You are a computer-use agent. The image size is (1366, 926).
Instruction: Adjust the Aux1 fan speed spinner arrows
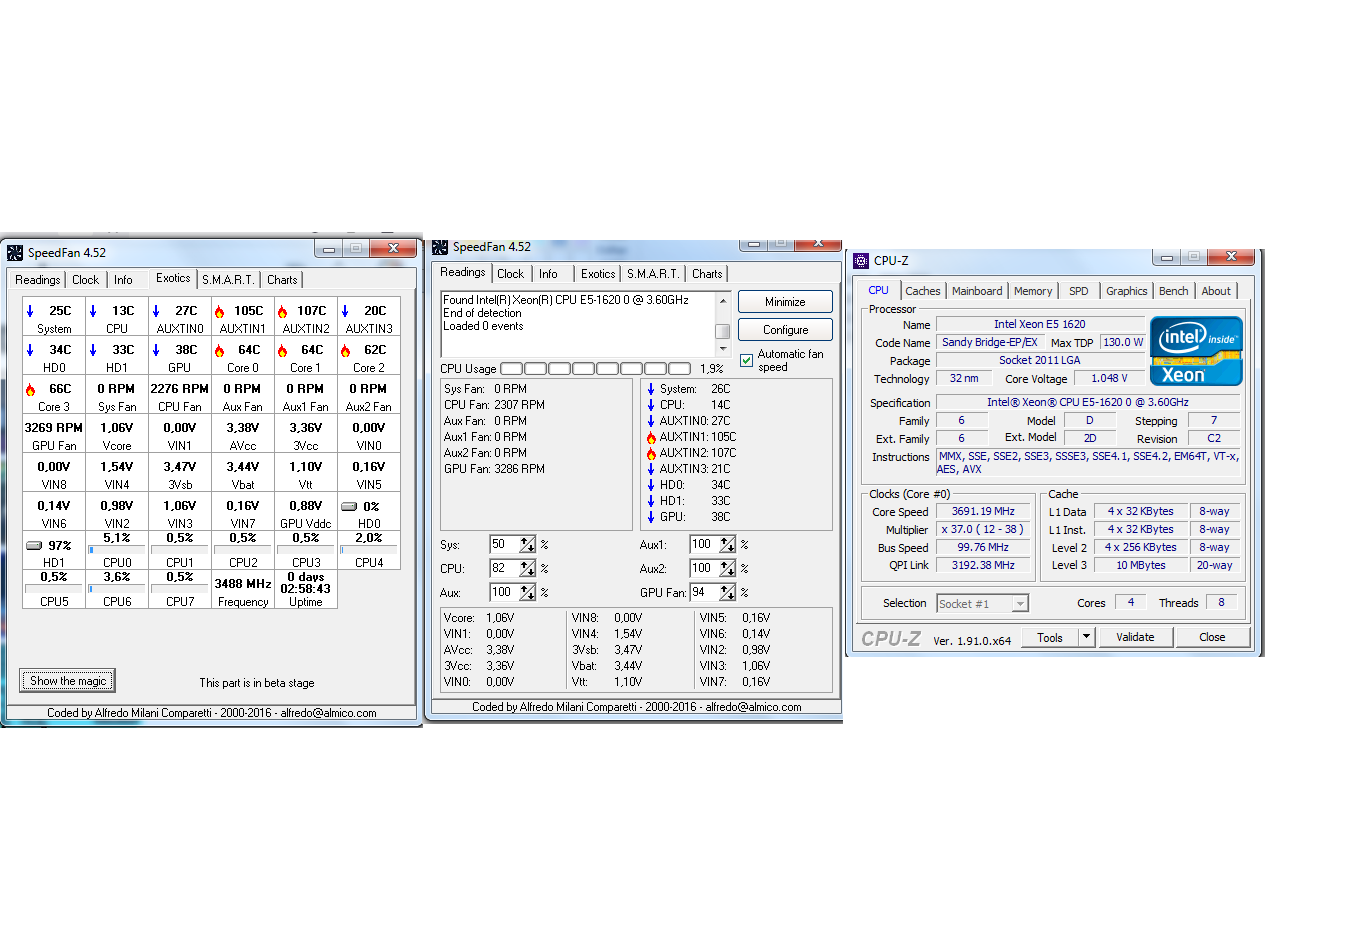(x=728, y=544)
